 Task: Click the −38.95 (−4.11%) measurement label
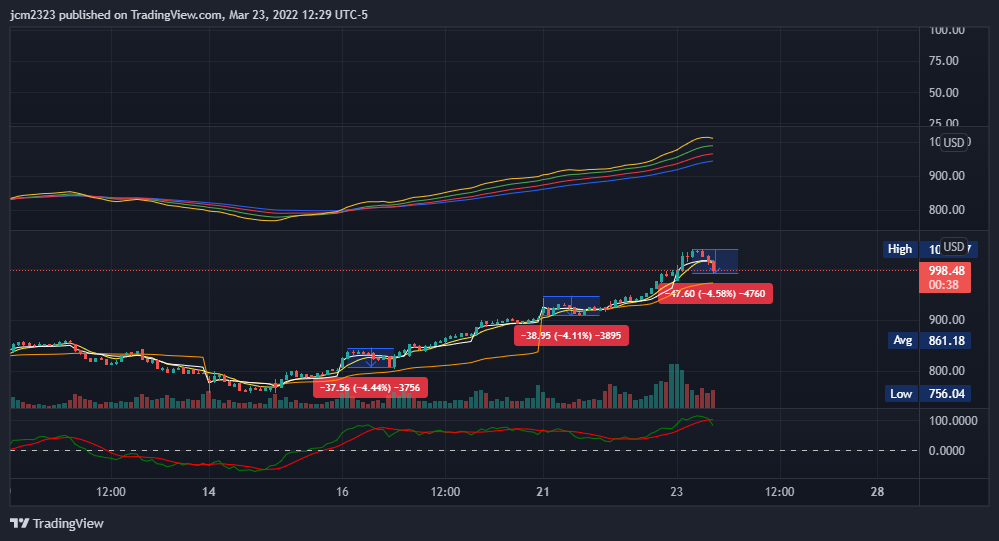(x=570, y=337)
